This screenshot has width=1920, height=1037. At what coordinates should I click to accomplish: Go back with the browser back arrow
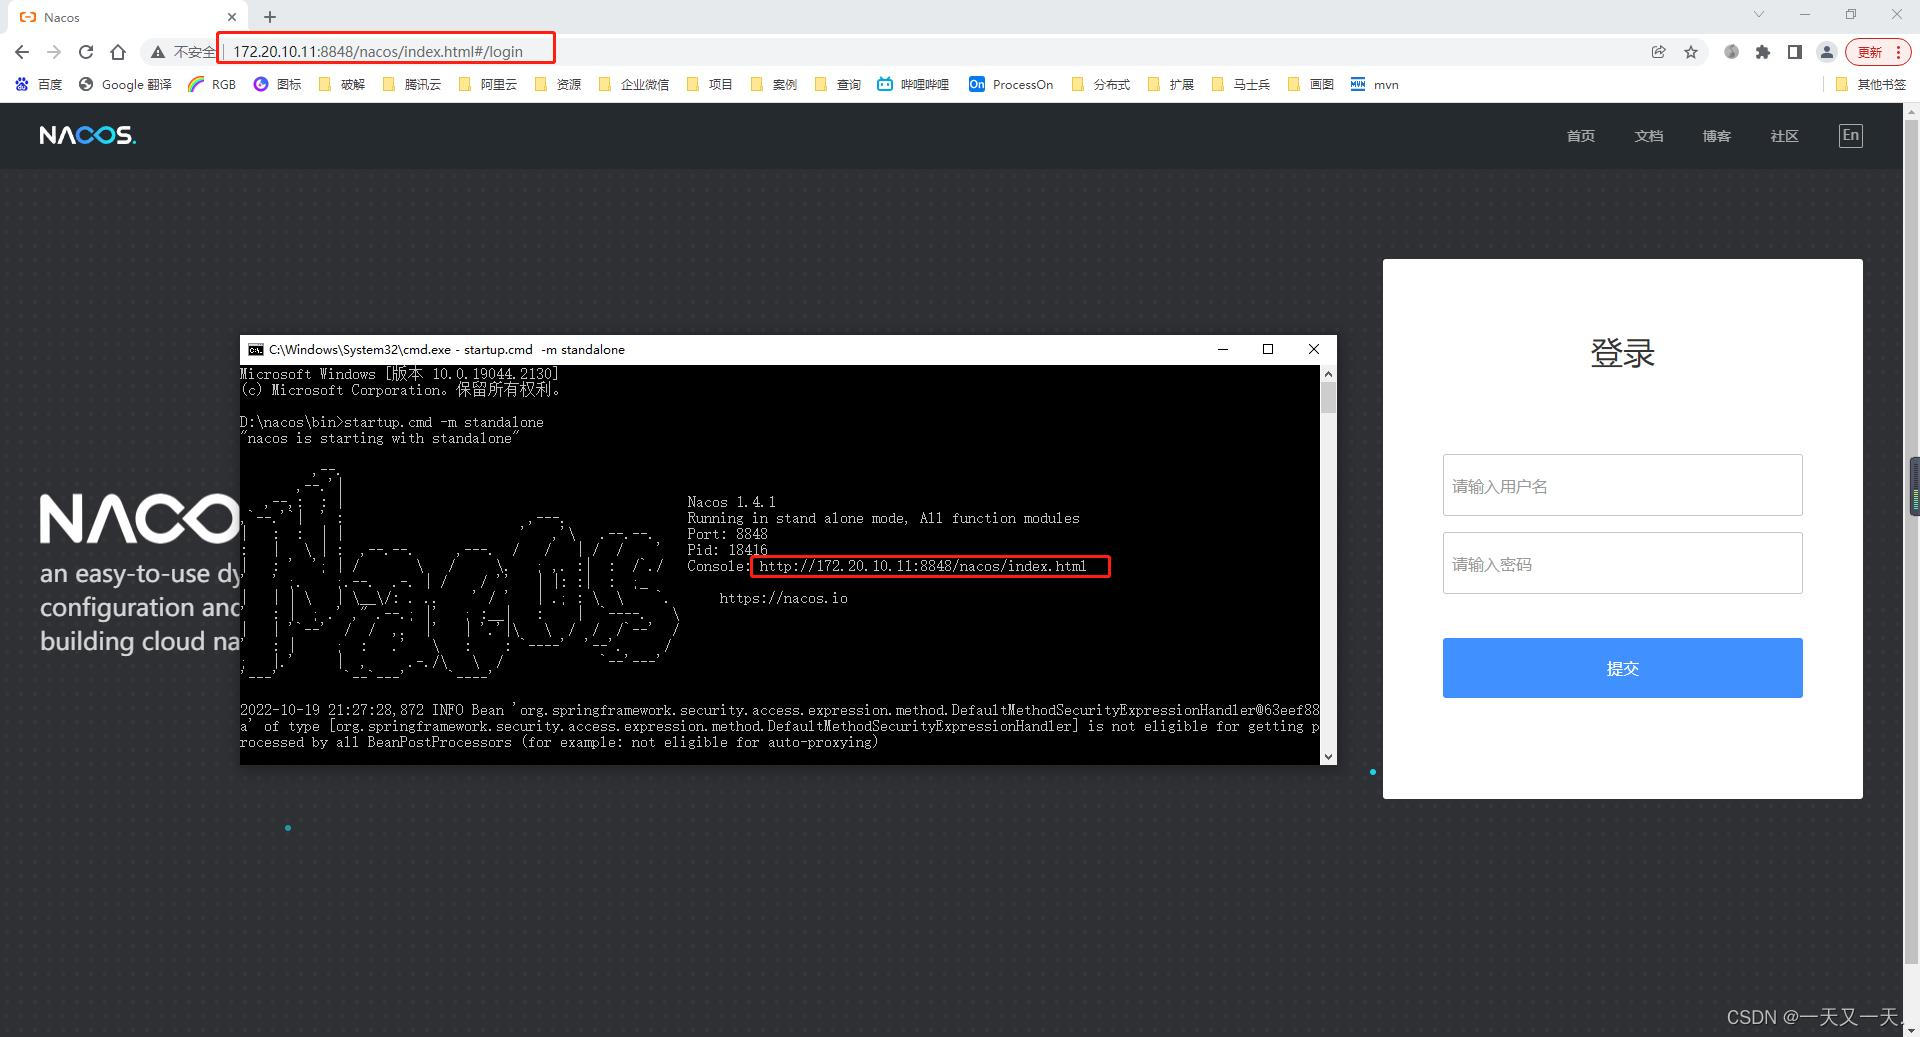pos(22,52)
